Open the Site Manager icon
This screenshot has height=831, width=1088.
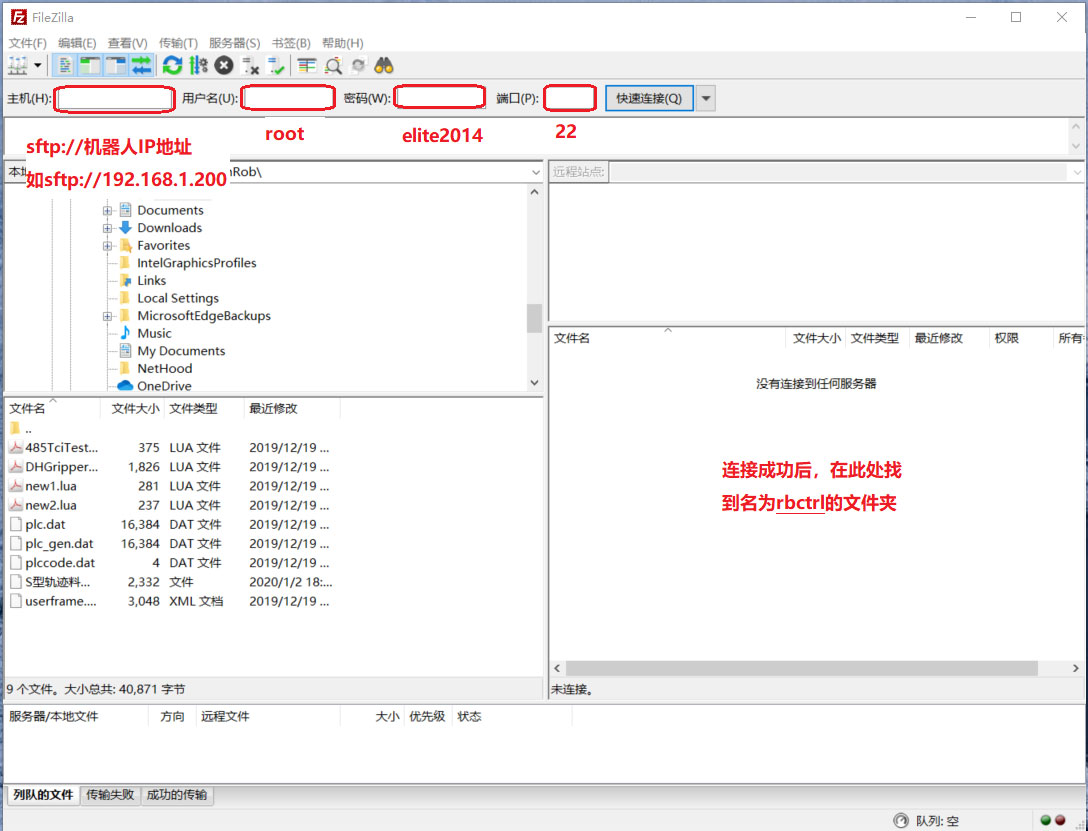(x=17, y=66)
